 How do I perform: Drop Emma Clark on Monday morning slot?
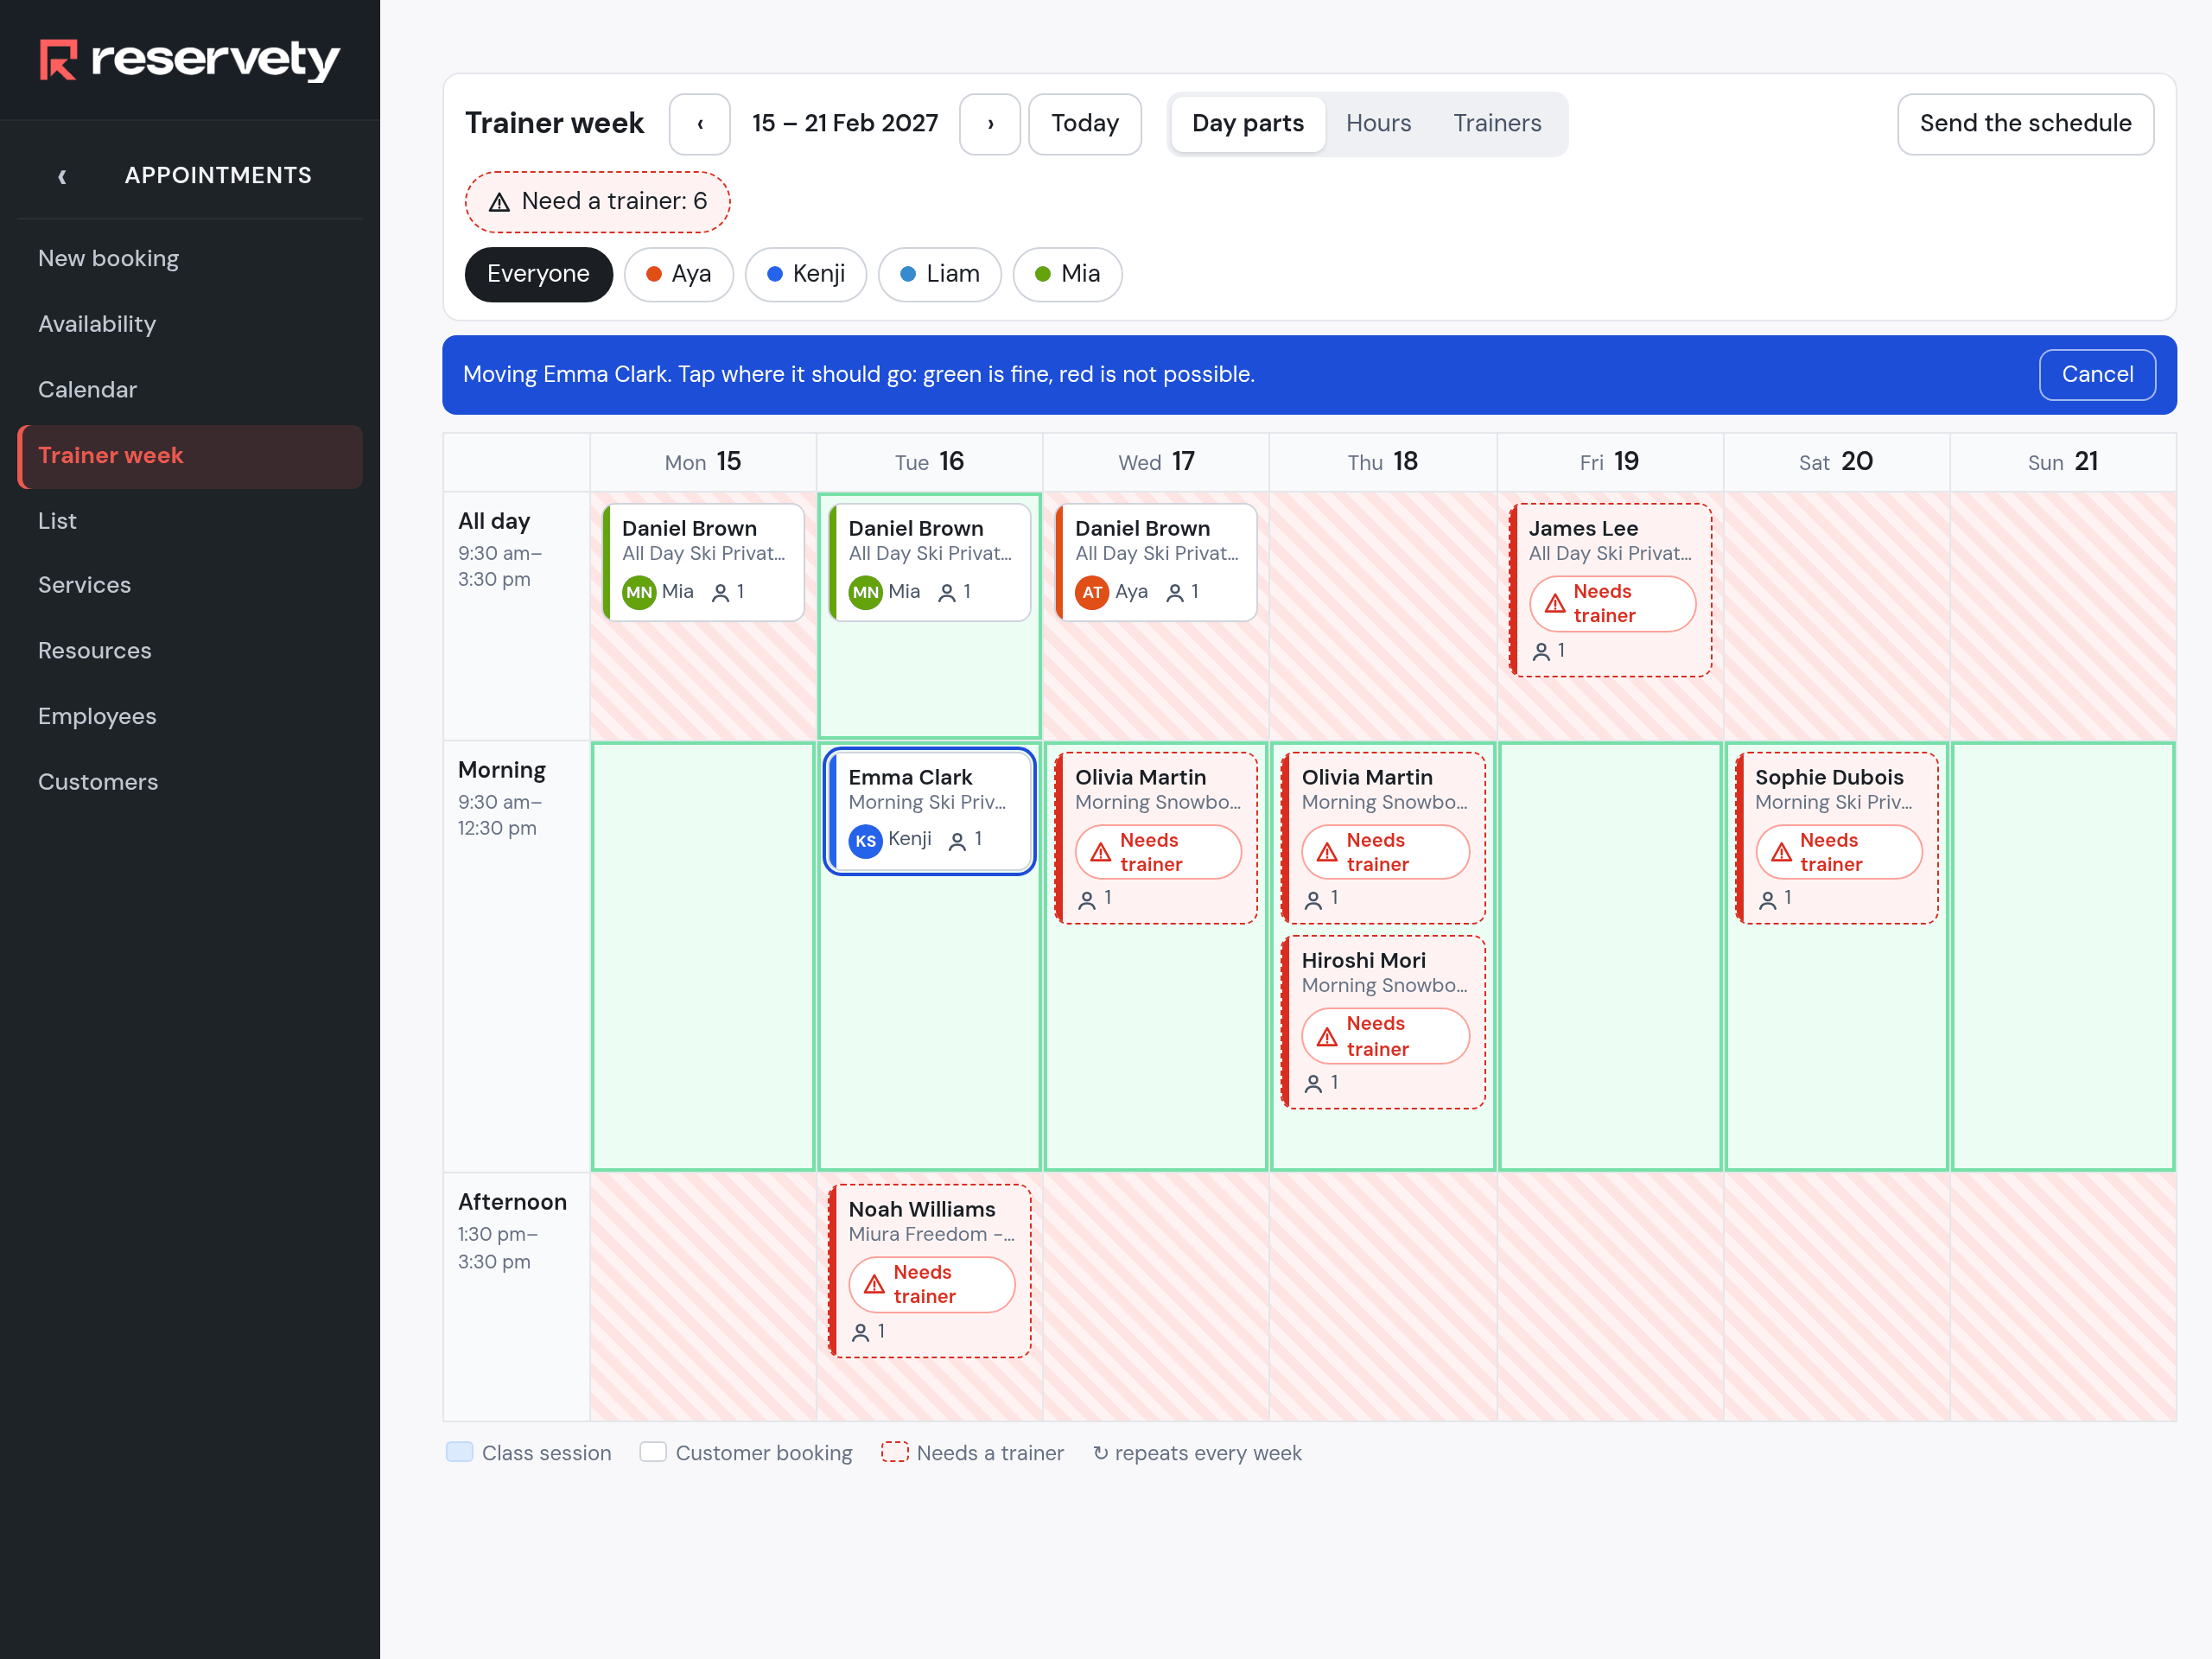click(703, 956)
